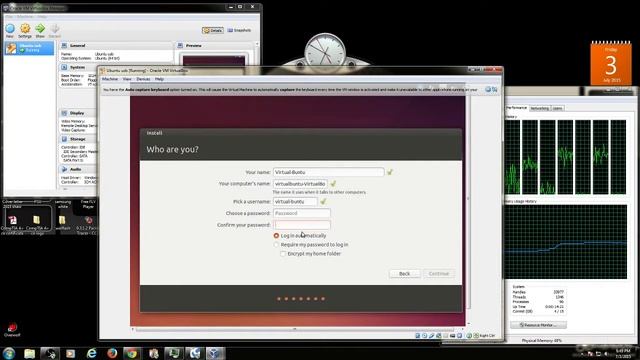Click the video capture status bar icon
This screenshot has width=640, height=360.
(x=452, y=336)
